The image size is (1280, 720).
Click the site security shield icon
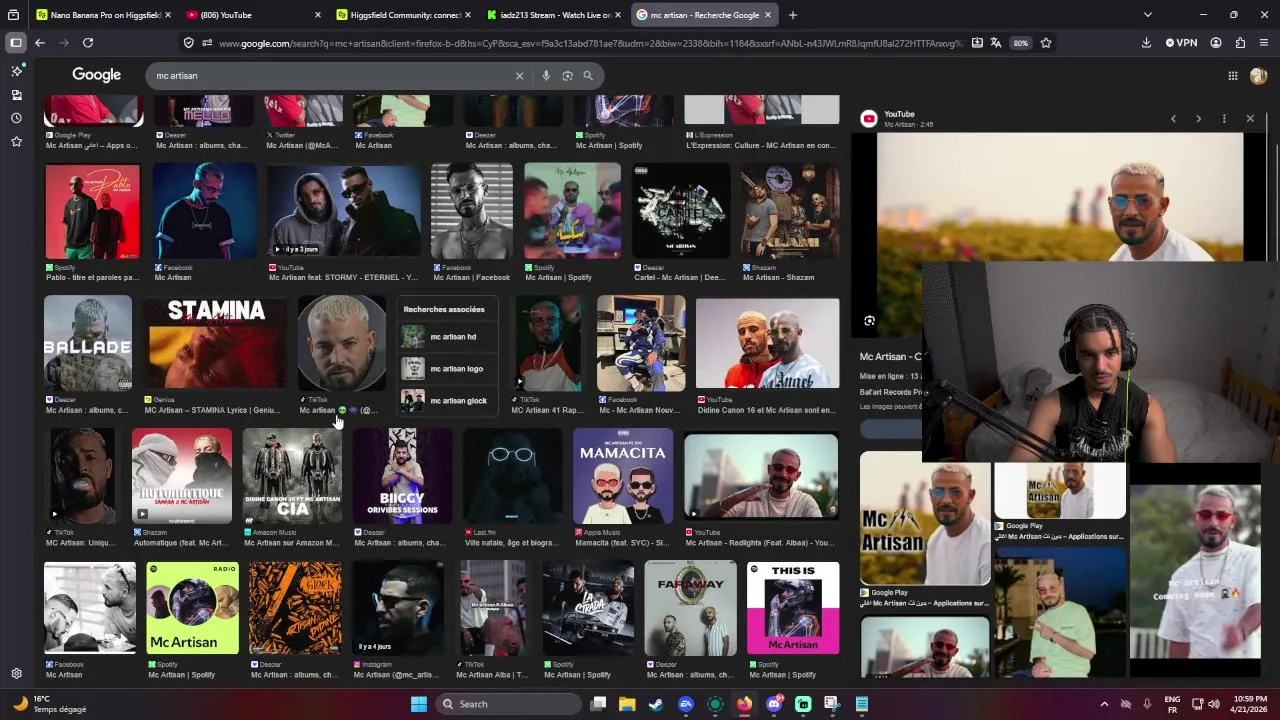(188, 43)
